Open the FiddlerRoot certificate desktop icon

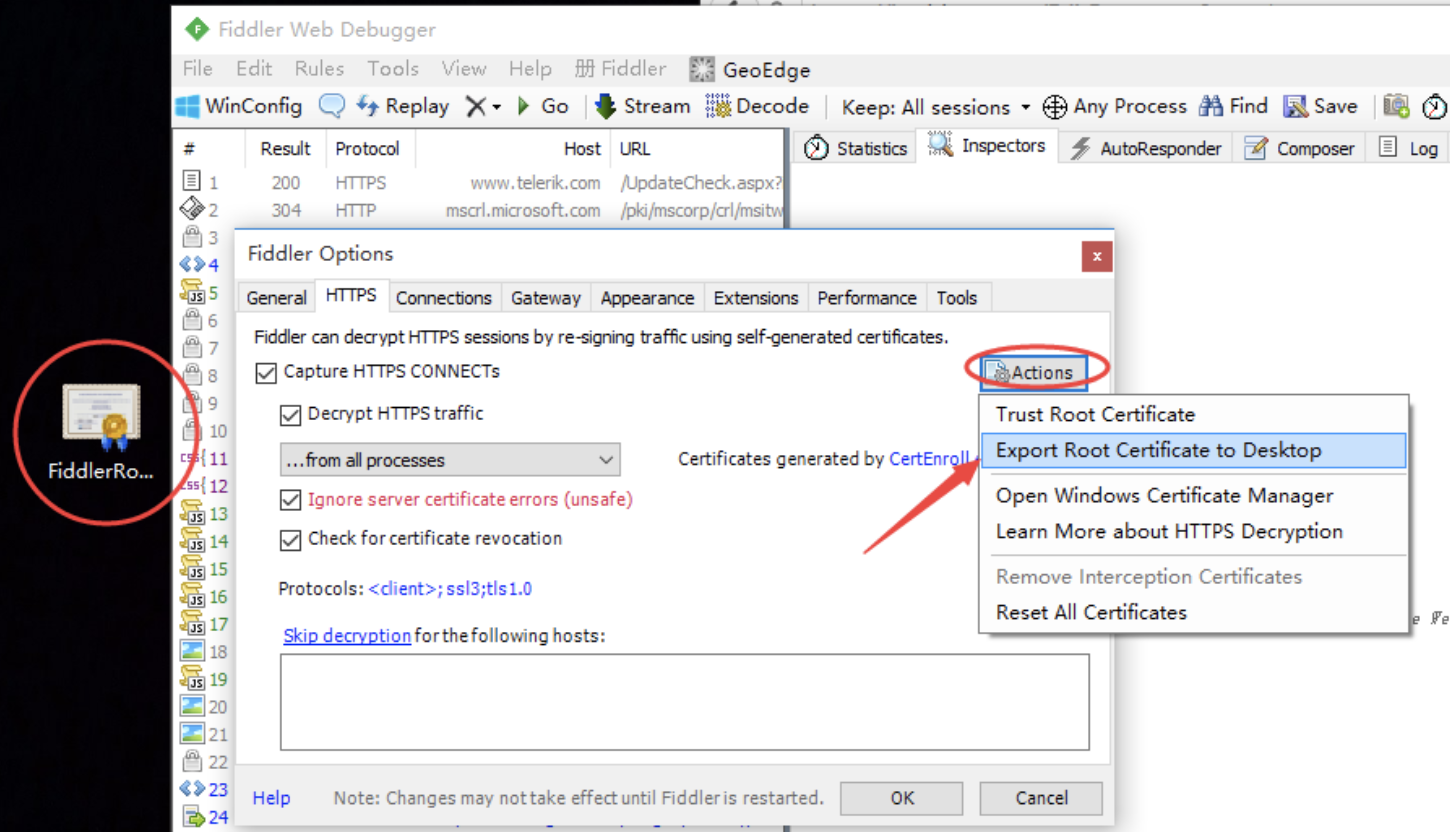coord(100,415)
